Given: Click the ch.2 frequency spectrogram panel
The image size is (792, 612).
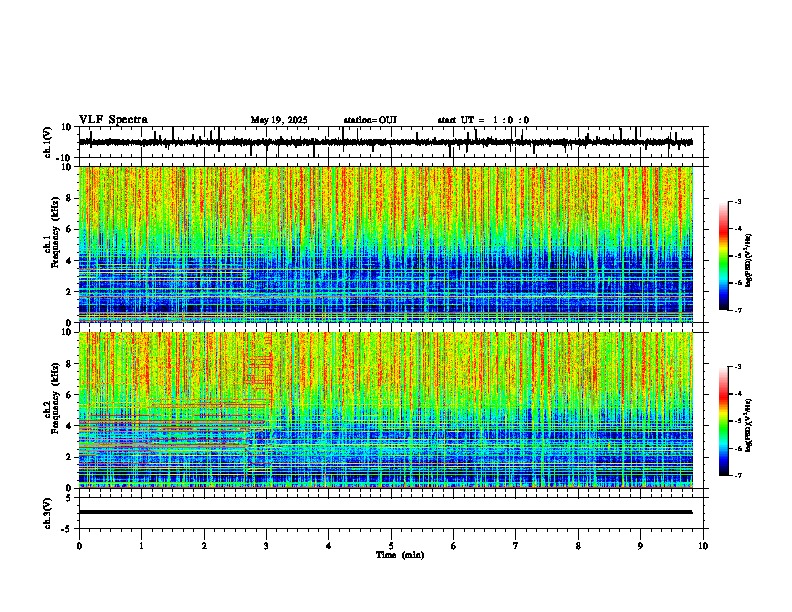Looking at the screenshot, I should pos(386,410).
